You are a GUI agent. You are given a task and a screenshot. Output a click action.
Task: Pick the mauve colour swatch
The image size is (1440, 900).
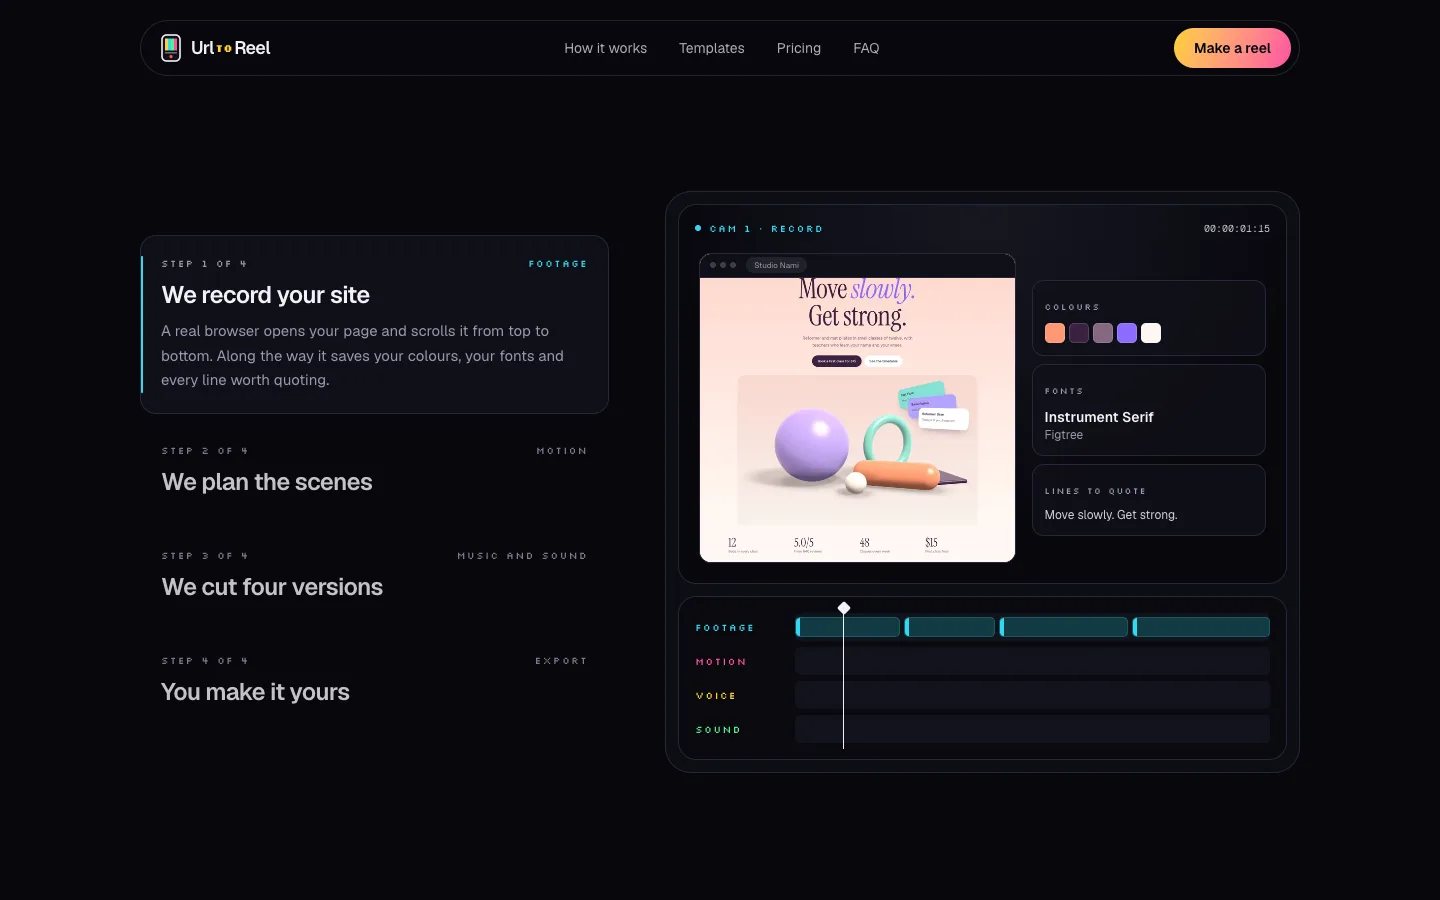[x=1103, y=333]
